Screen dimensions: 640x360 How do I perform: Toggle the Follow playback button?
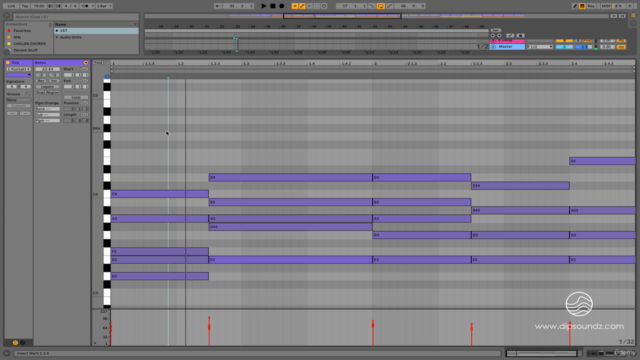pyautogui.click(x=218, y=6)
